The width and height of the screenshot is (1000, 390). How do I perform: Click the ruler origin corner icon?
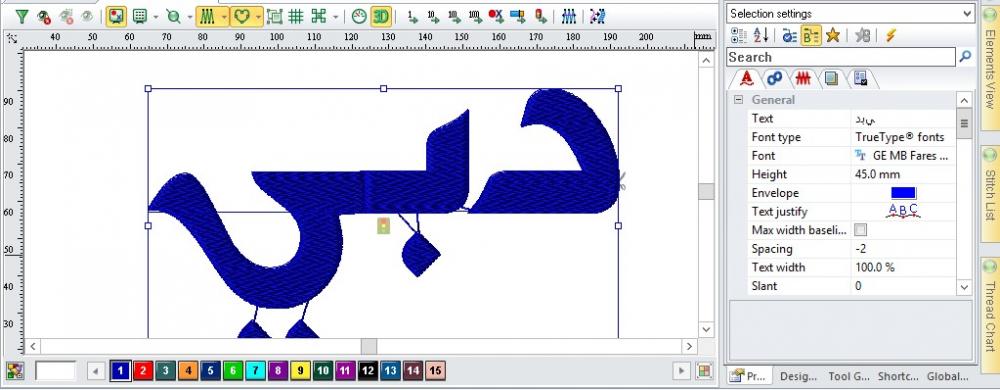11,39
